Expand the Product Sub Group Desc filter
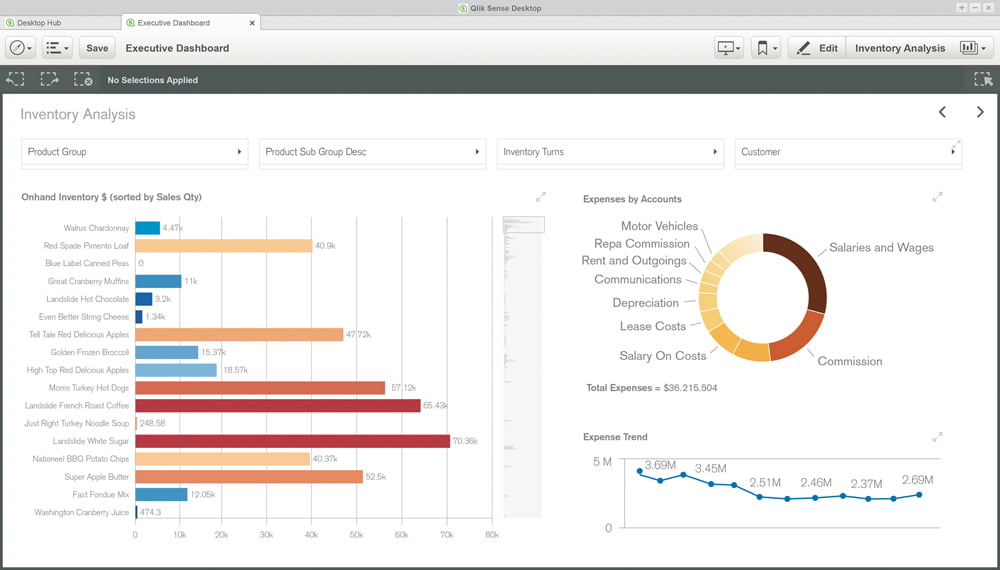This screenshot has height=570, width=1000. click(x=372, y=152)
